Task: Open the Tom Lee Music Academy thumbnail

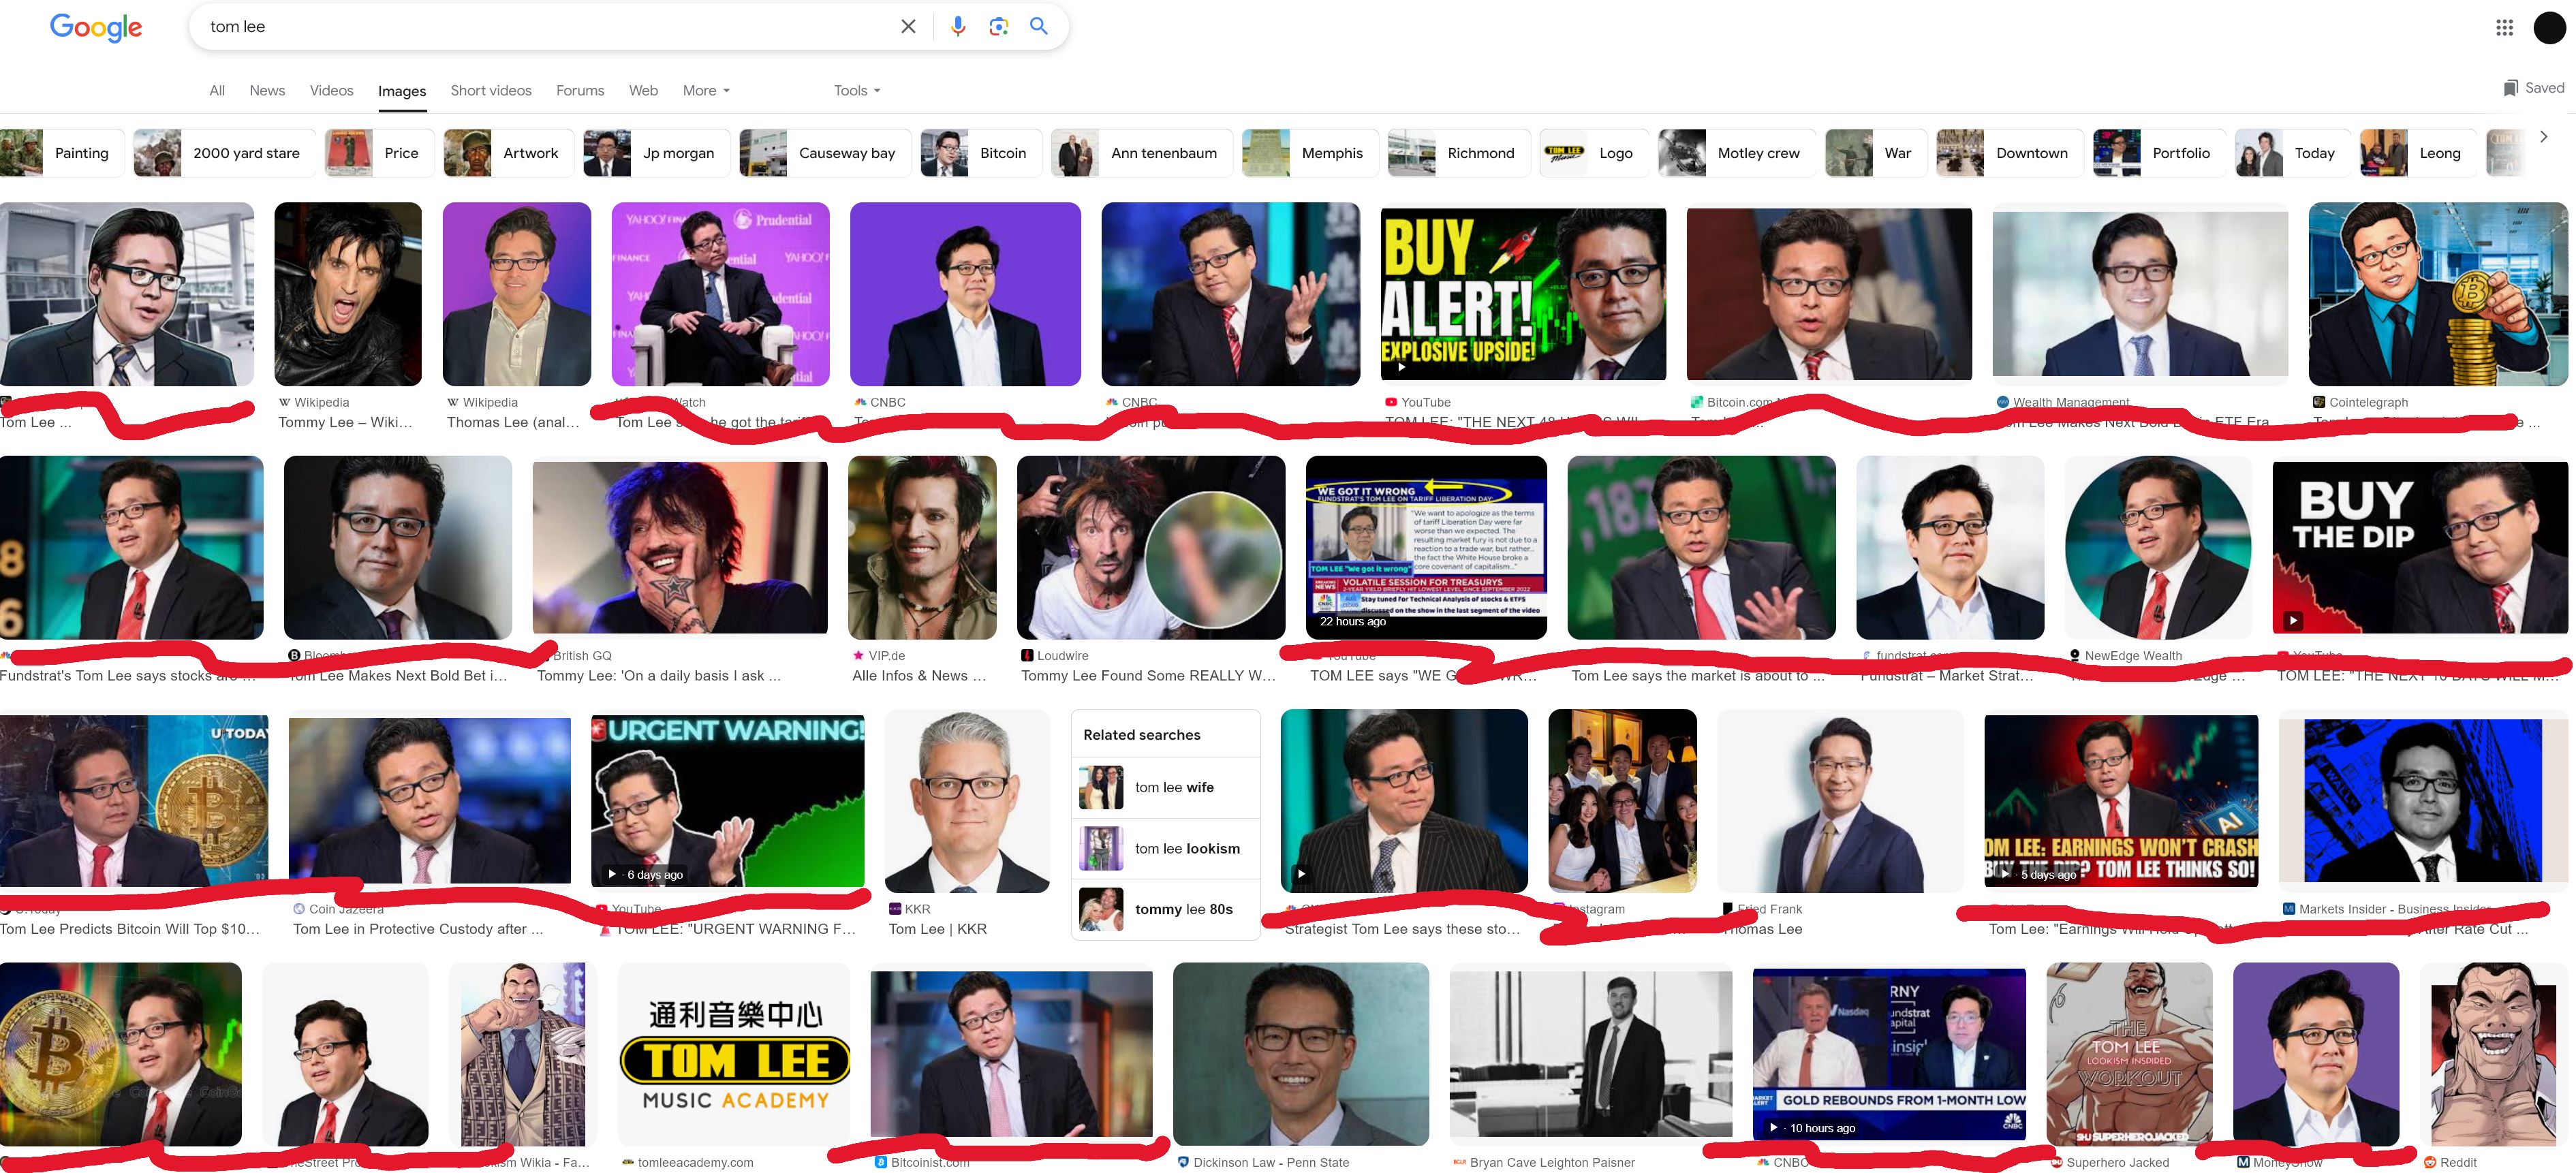Action: pyautogui.click(x=735, y=1056)
